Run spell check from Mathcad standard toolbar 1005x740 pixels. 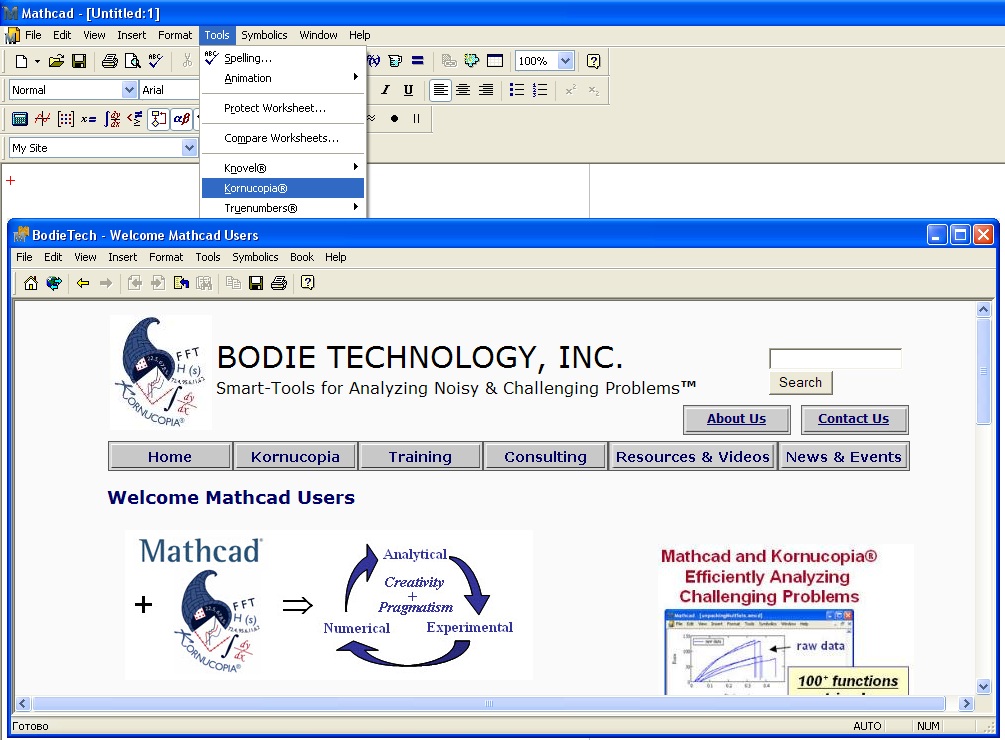coord(155,61)
